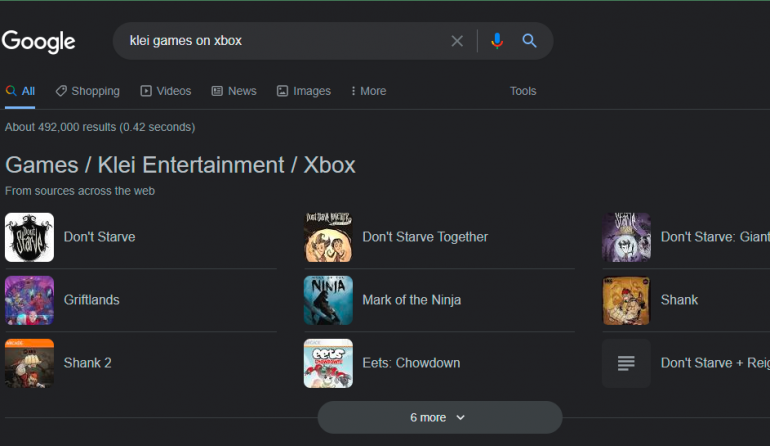This screenshot has height=446, width=770.
Task: Open the Griftlands cover thumbnail
Action: click(29, 300)
